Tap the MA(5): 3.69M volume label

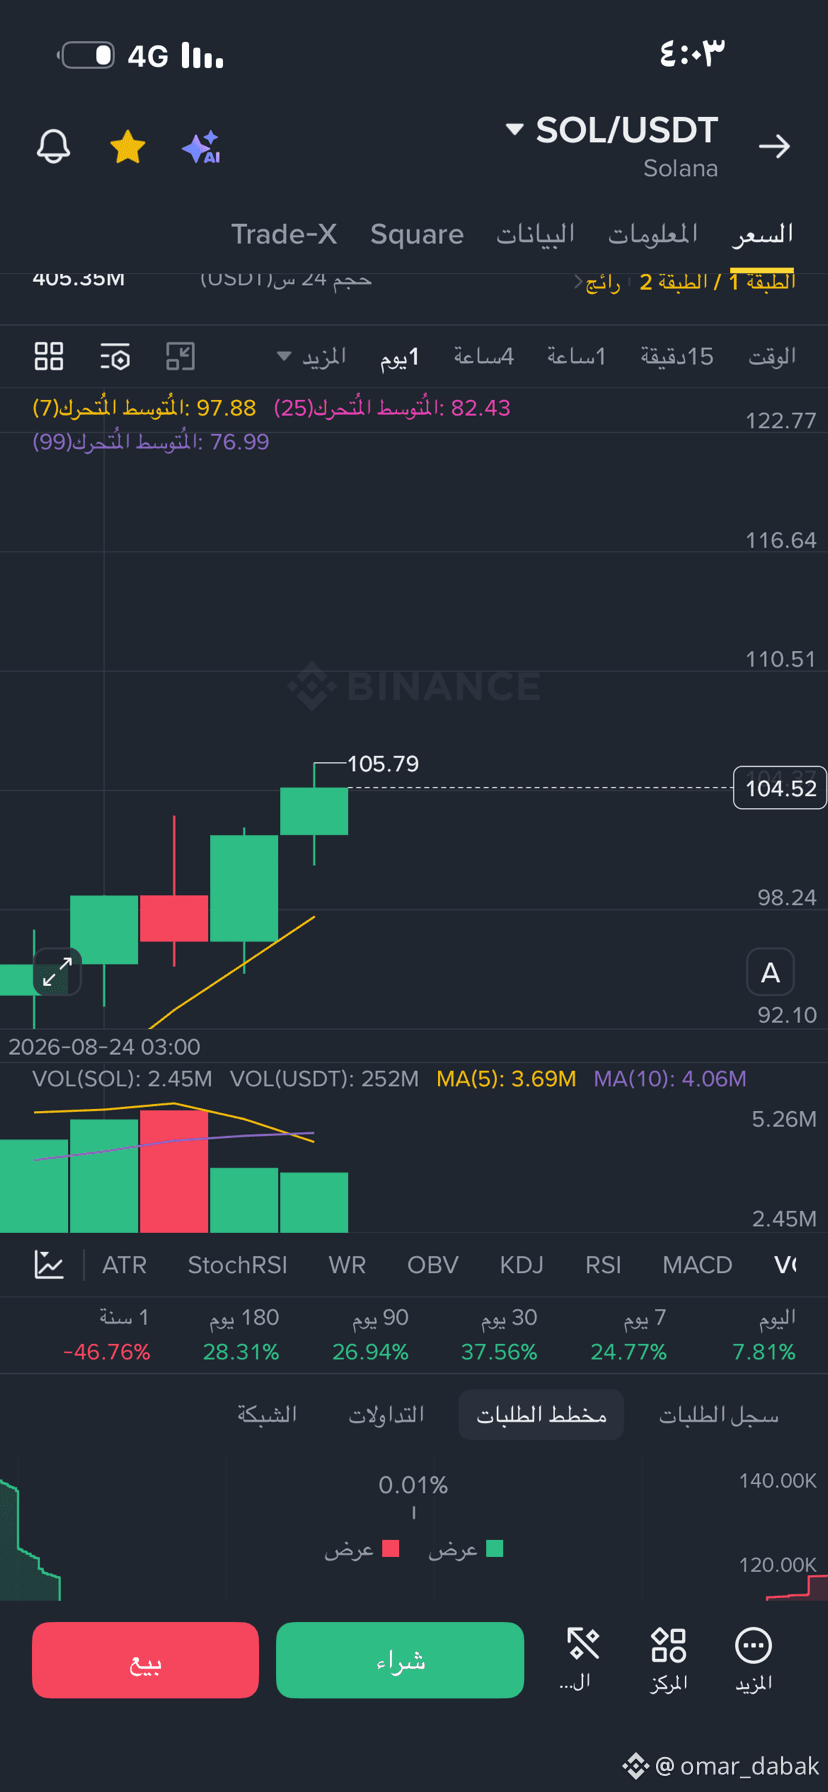click(506, 1079)
